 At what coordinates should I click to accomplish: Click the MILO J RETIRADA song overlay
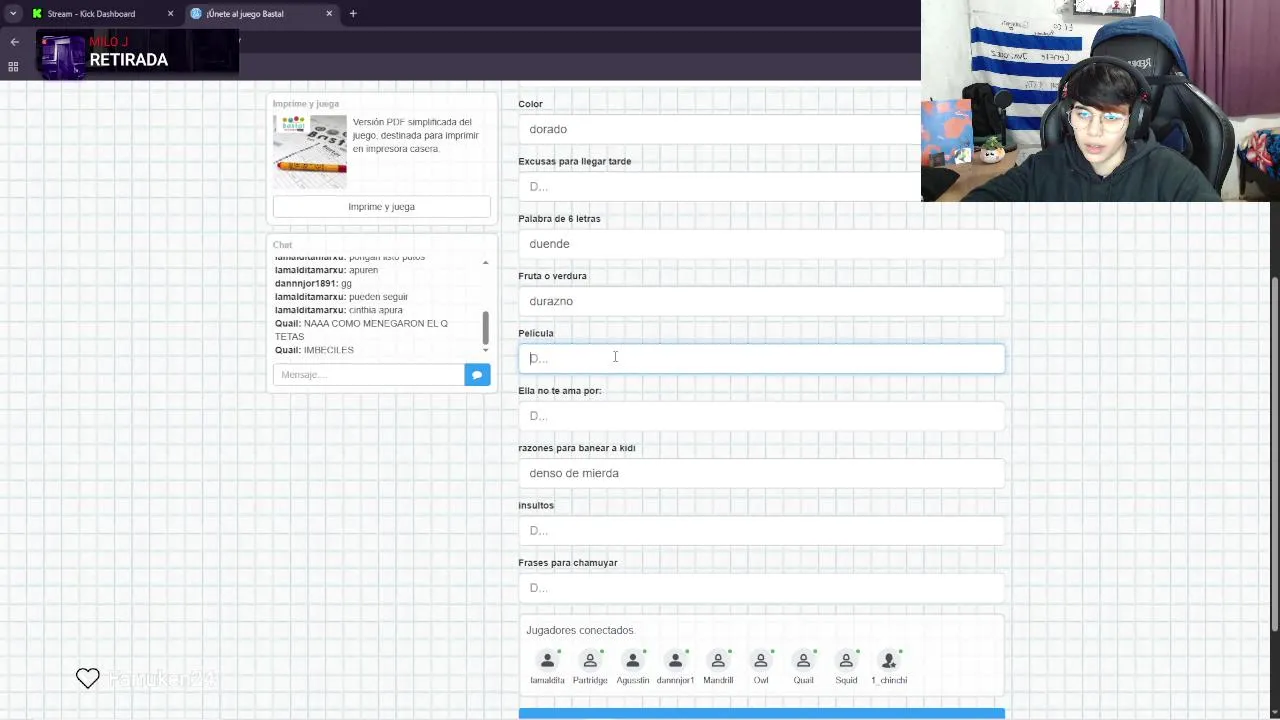coord(138,54)
